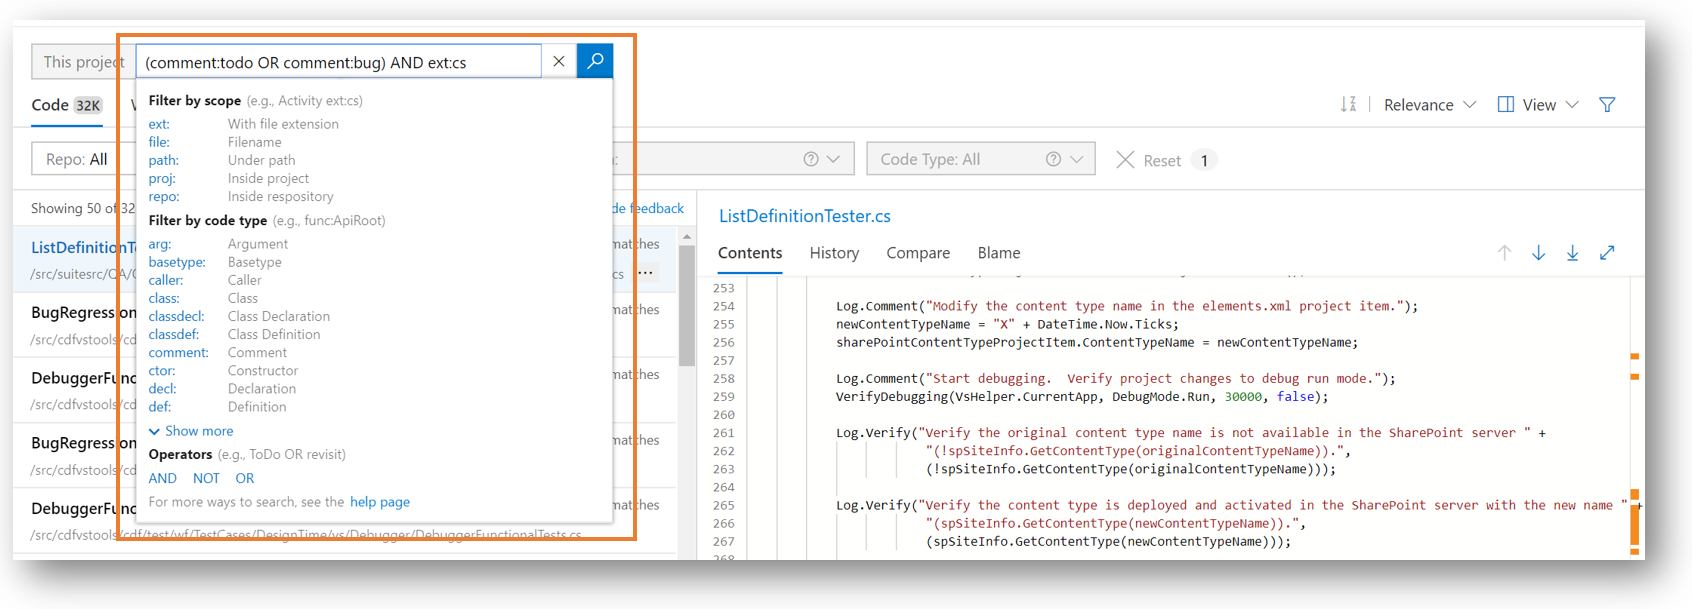This screenshot has height=609, width=1692.
Task: Switch to the Blame tab
Action: click(x=998, y=253)
